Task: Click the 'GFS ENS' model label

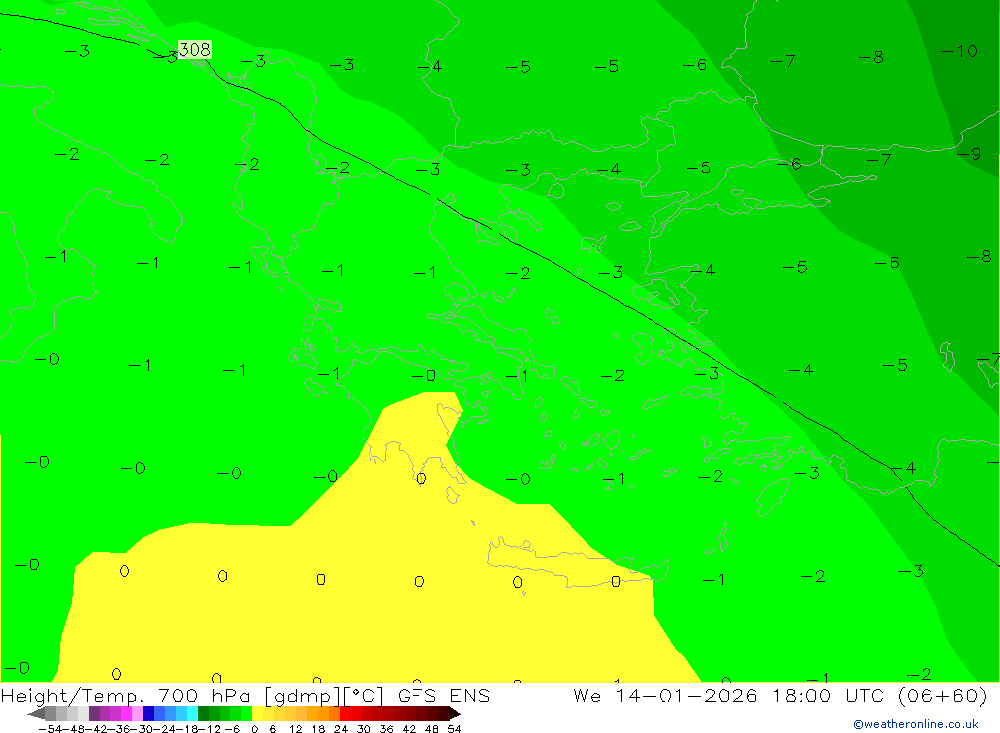Action: coord(444,695)
